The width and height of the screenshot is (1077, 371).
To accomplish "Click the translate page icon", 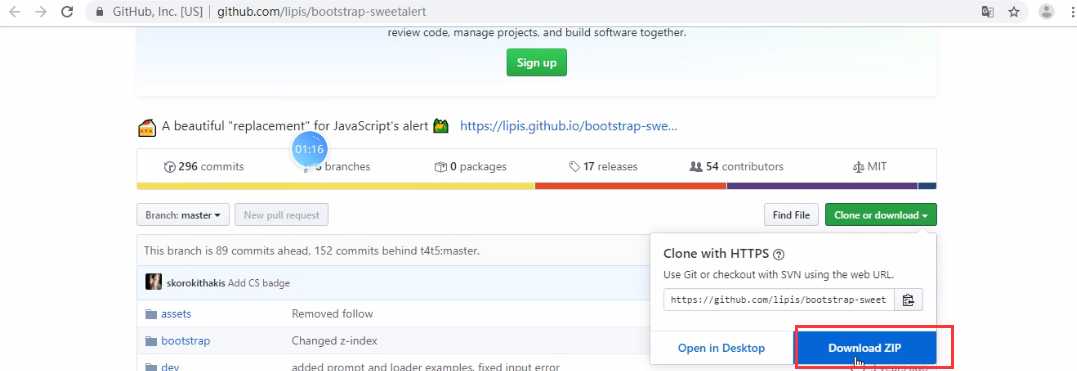I will pos(988,12).
